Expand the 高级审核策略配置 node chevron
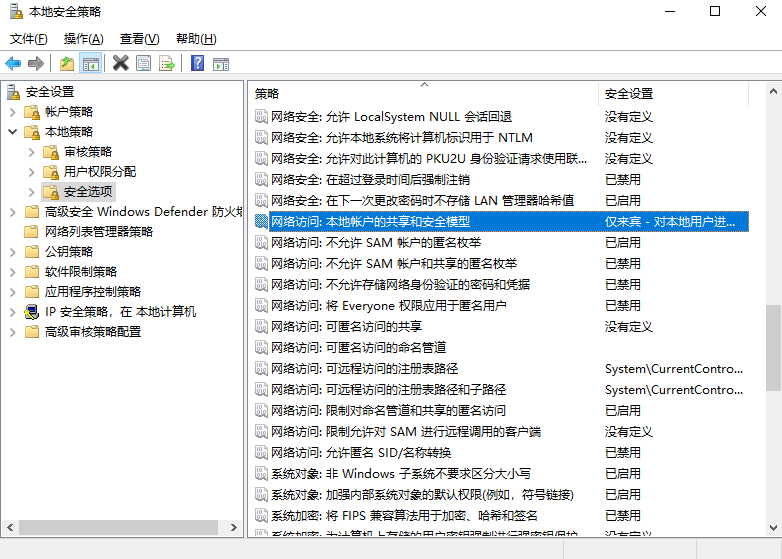The height and width of the screenshot is (559, 782). 13,332
